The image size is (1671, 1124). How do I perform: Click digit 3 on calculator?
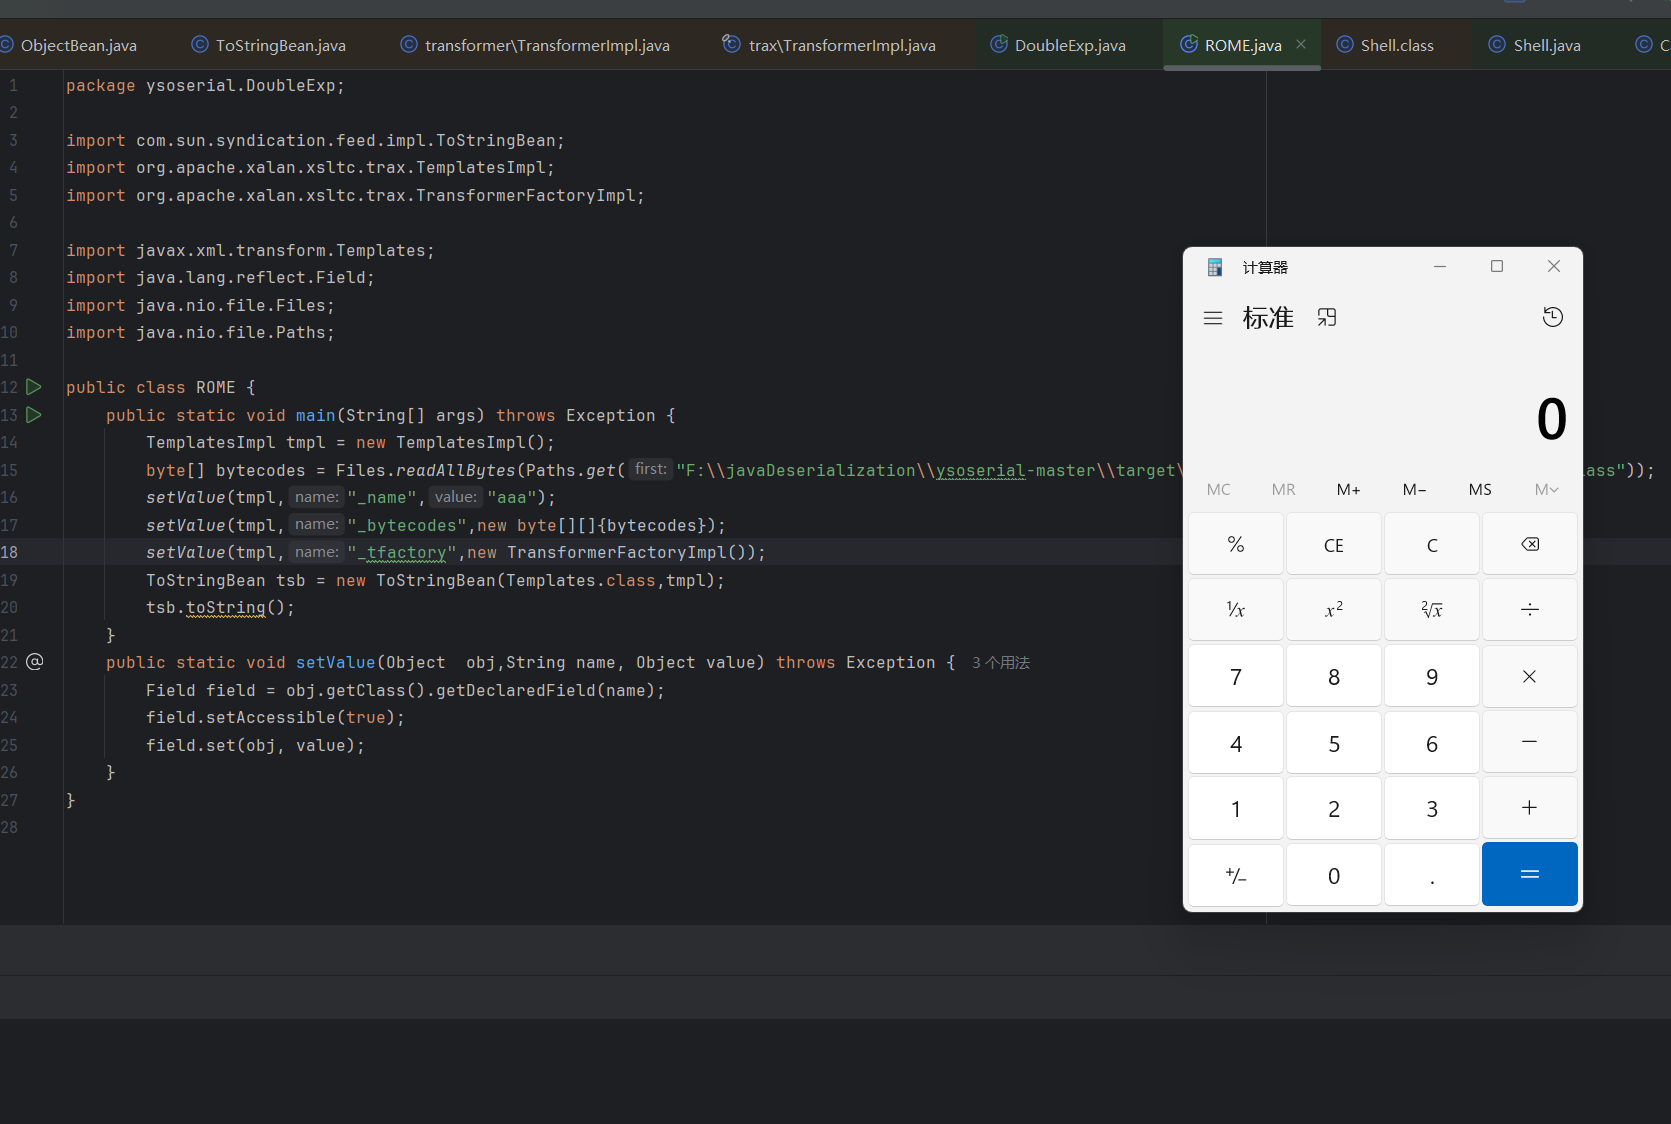(x=1432, y=808)
